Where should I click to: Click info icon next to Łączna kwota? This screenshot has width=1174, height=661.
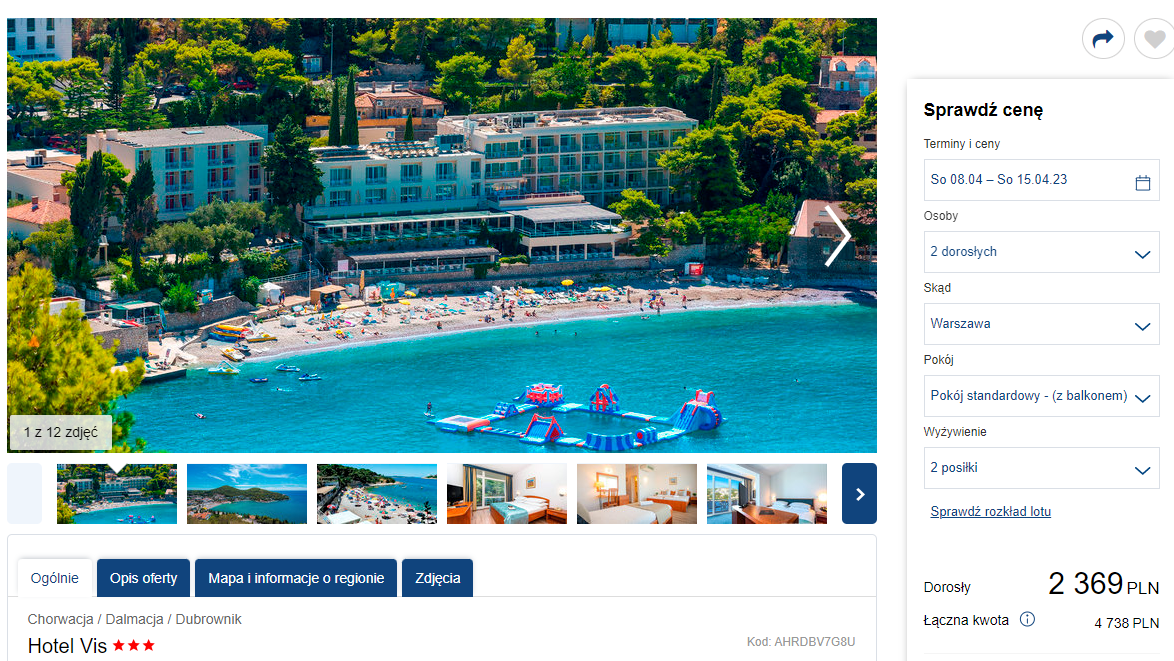point(1027,619)
